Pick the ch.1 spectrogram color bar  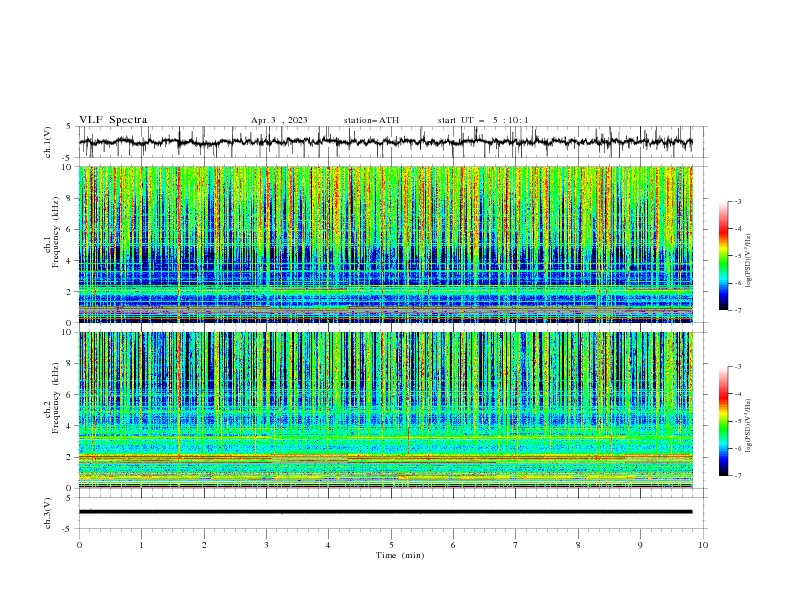click(724, 256)
